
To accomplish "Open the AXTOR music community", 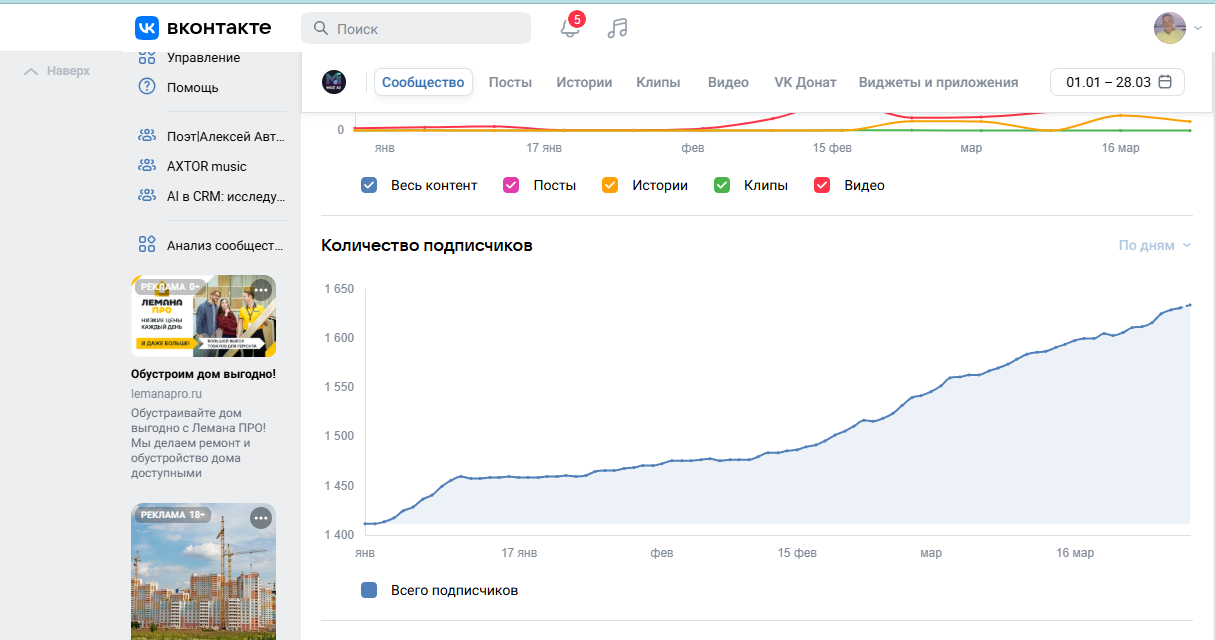I will click(x=206, y=166).
